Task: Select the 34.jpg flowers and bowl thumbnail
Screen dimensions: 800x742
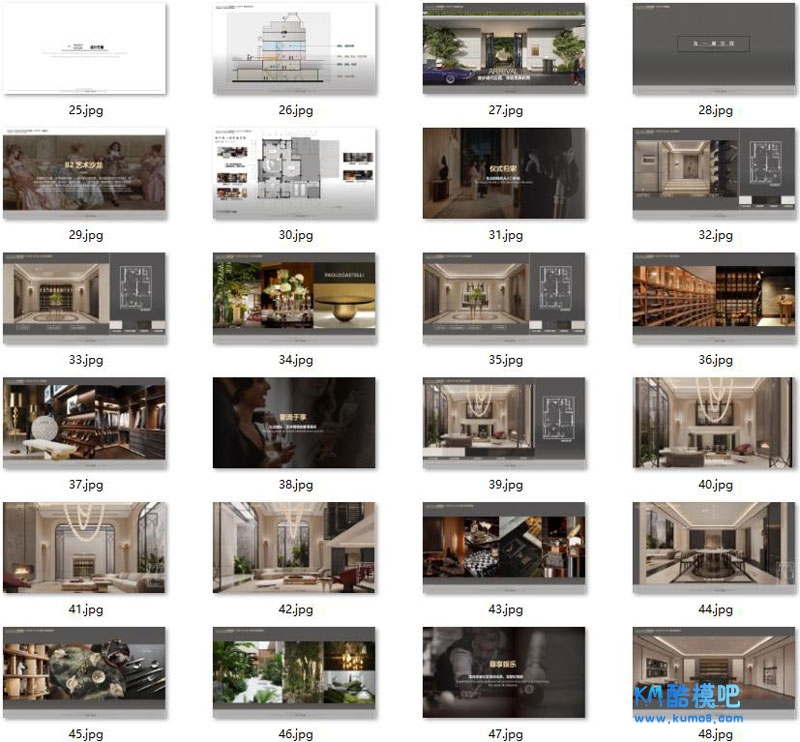Action: (294, 298)
